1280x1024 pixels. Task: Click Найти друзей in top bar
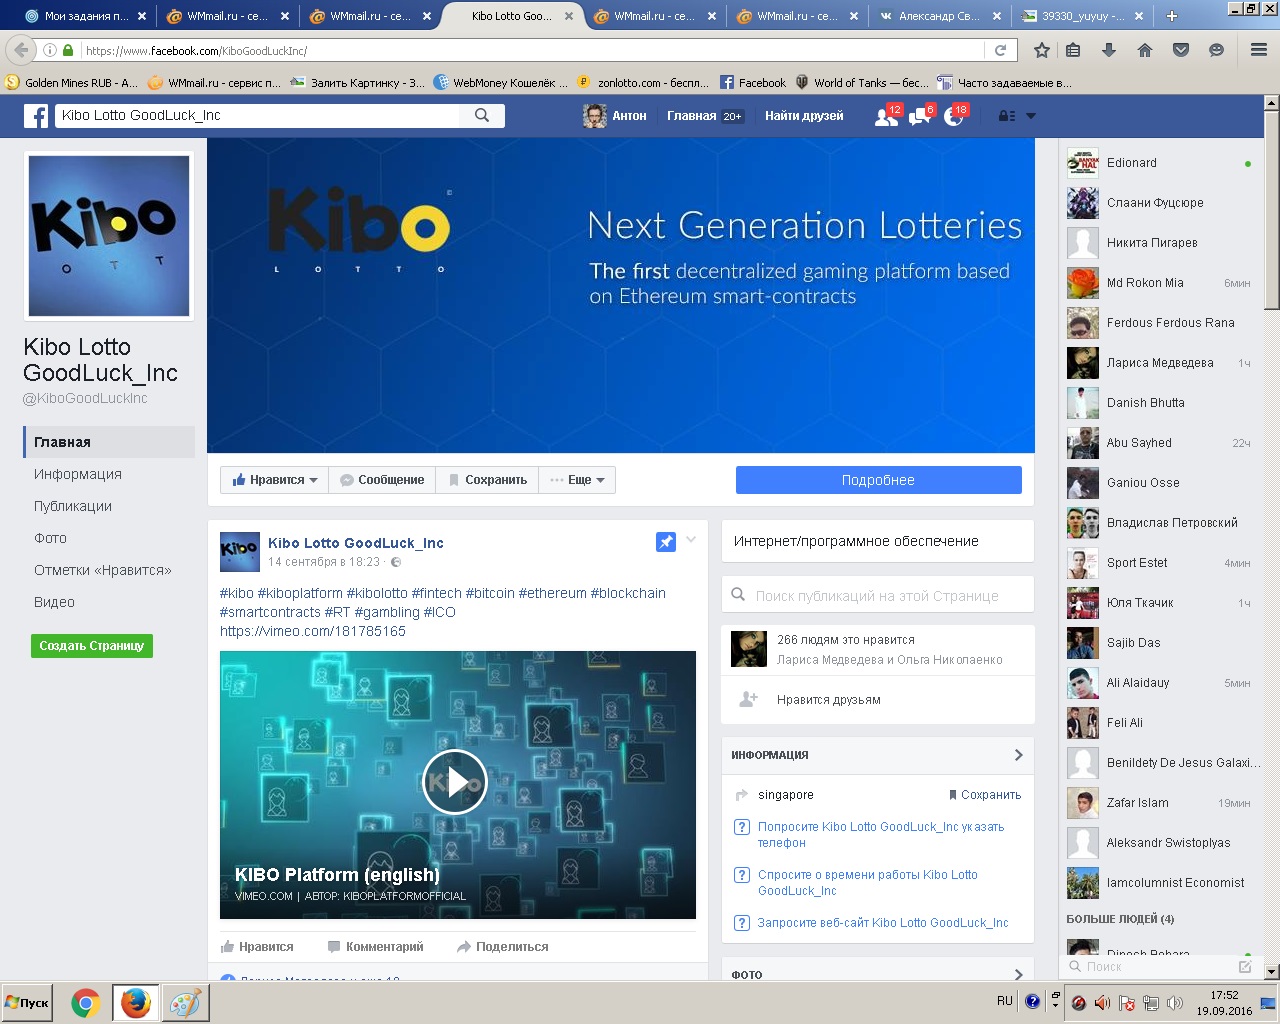pos(804,116)
